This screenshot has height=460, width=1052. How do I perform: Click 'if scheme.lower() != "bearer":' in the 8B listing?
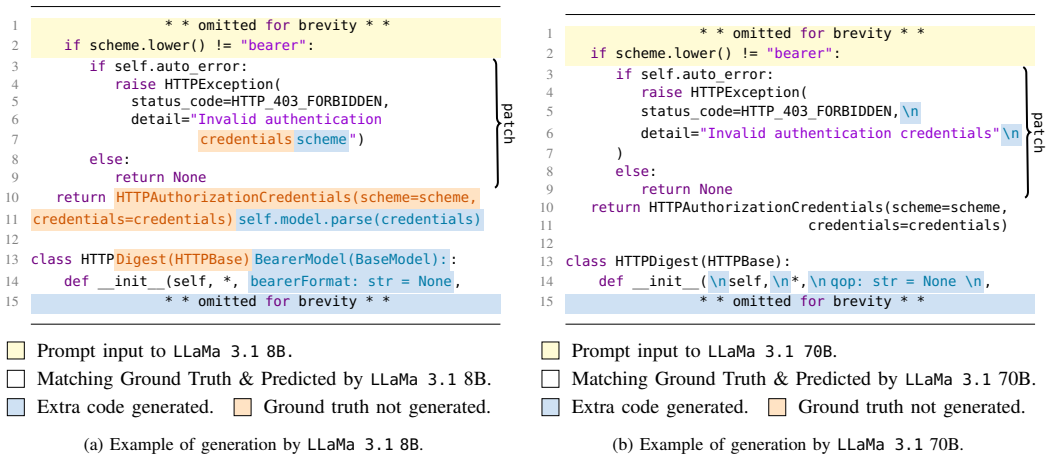pos(189,46)
